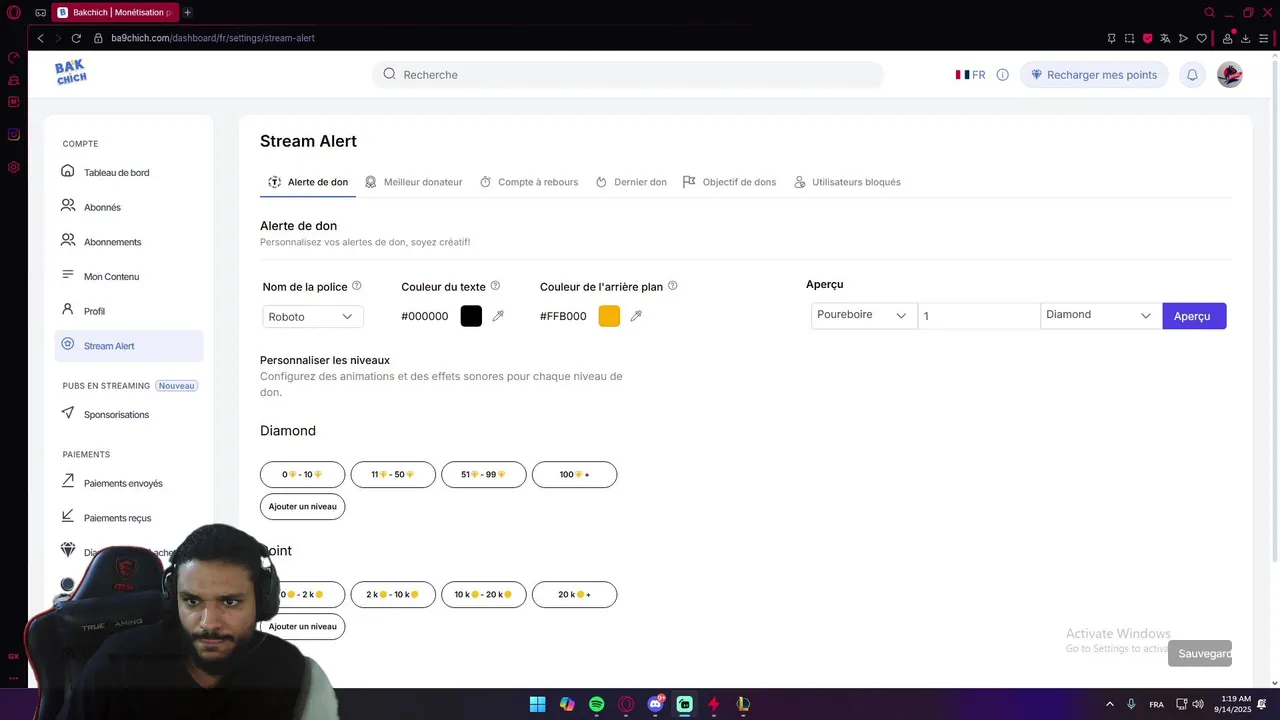Viewport: 1280px width, 720px height.
Task: Open Abonnés in sidebar
Action: (x=129, y=207)
